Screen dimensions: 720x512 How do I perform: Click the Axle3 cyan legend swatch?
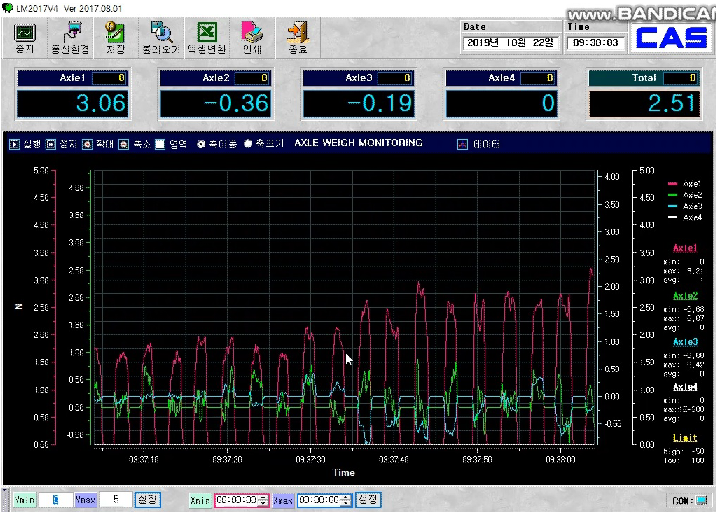[x=672, y=207]
